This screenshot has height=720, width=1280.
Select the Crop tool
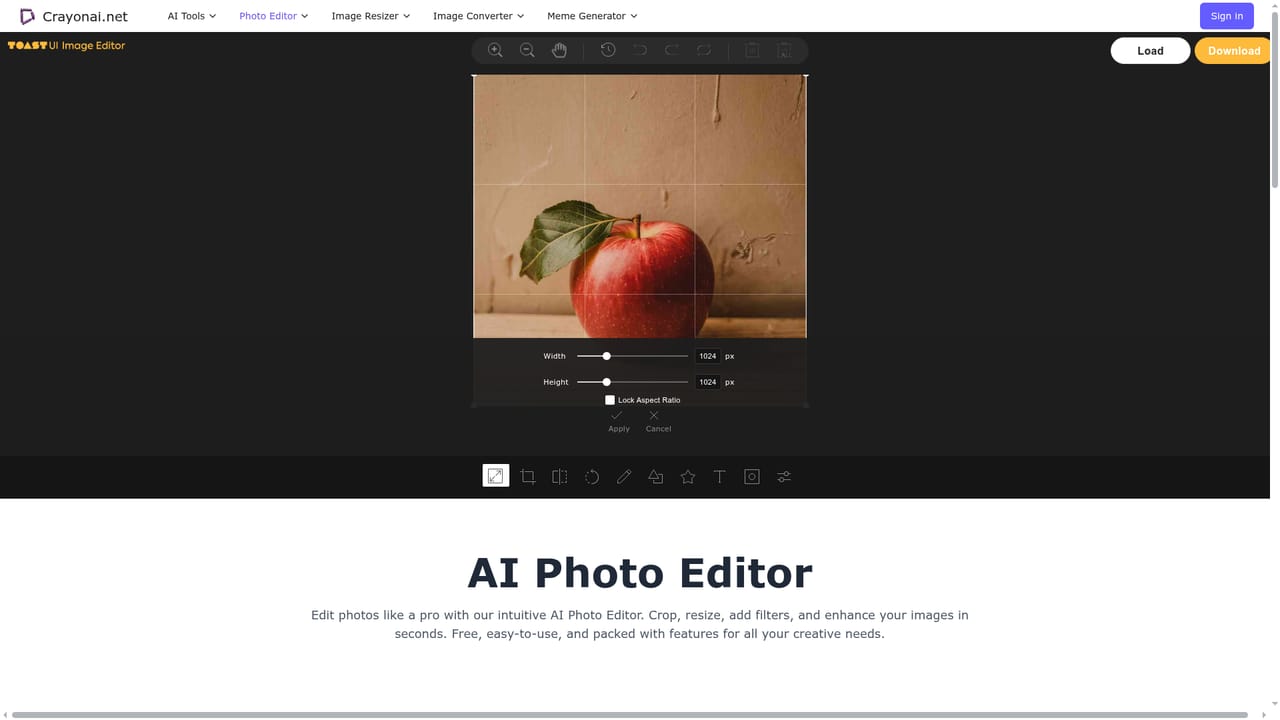pos(528,477)
